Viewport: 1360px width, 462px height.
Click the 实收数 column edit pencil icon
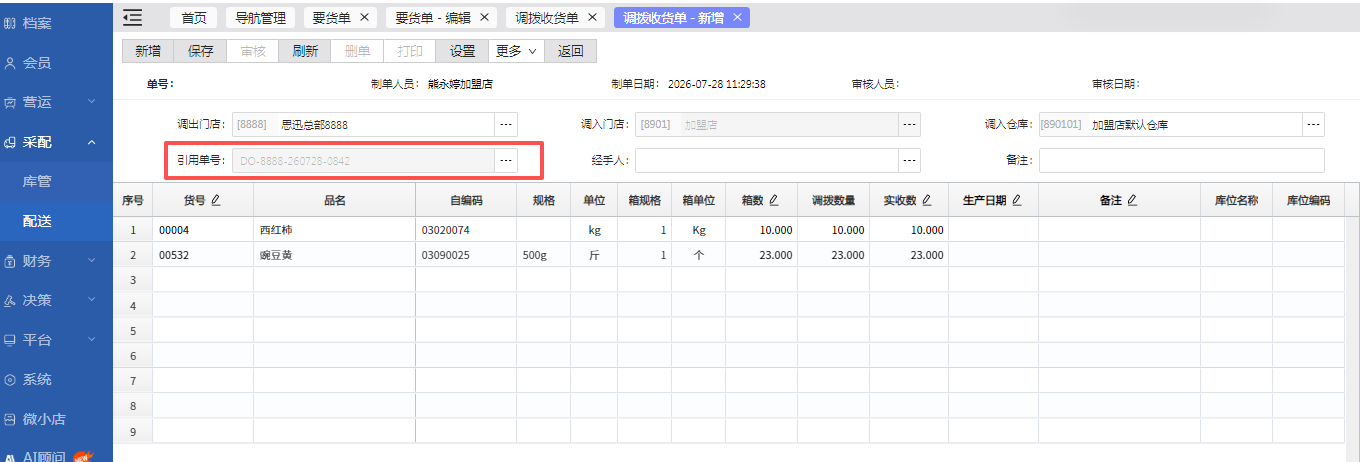click(x=927, y=200)
